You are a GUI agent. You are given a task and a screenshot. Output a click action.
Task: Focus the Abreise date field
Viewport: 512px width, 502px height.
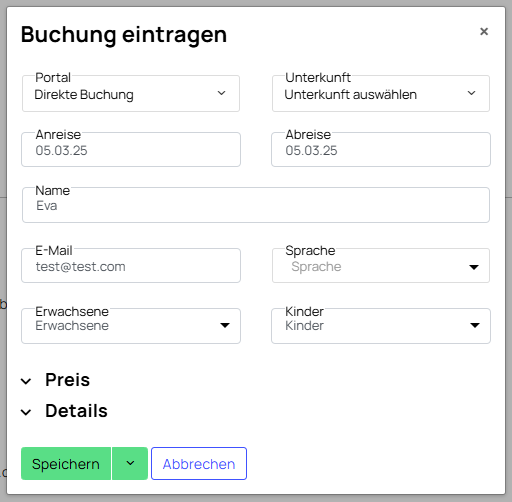(x=381, y=149)
